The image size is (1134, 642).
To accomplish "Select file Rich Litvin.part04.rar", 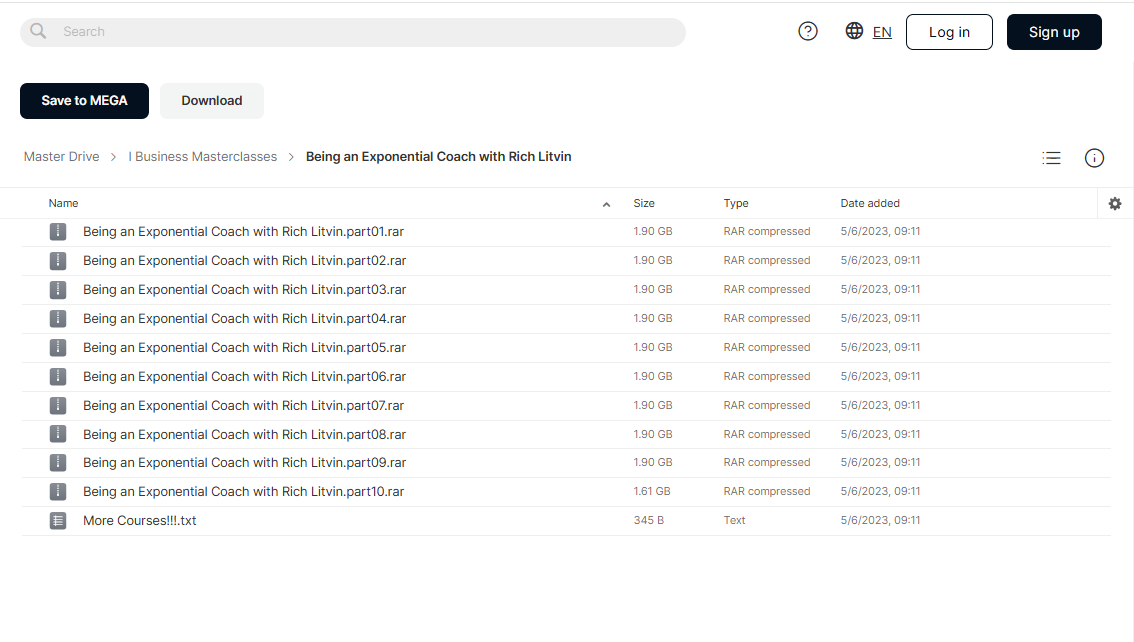I will [x=244, y=318].
